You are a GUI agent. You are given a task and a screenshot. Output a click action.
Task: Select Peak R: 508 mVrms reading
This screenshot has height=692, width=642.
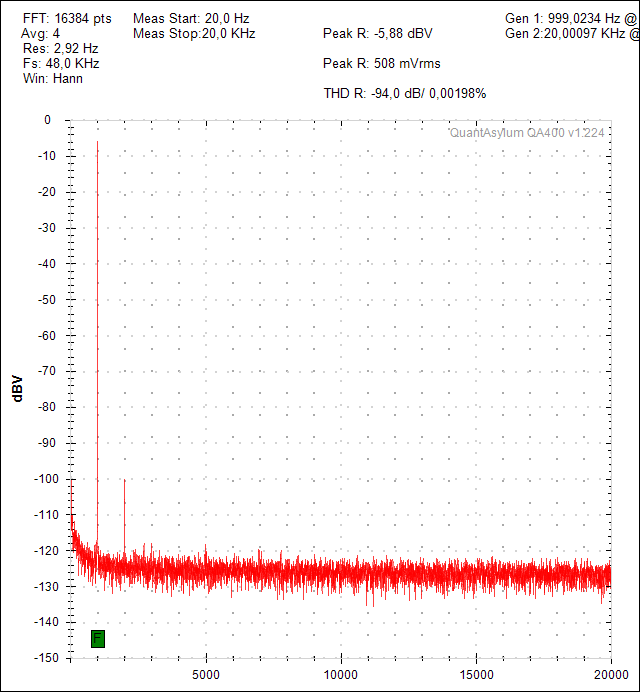coord(382,64)
